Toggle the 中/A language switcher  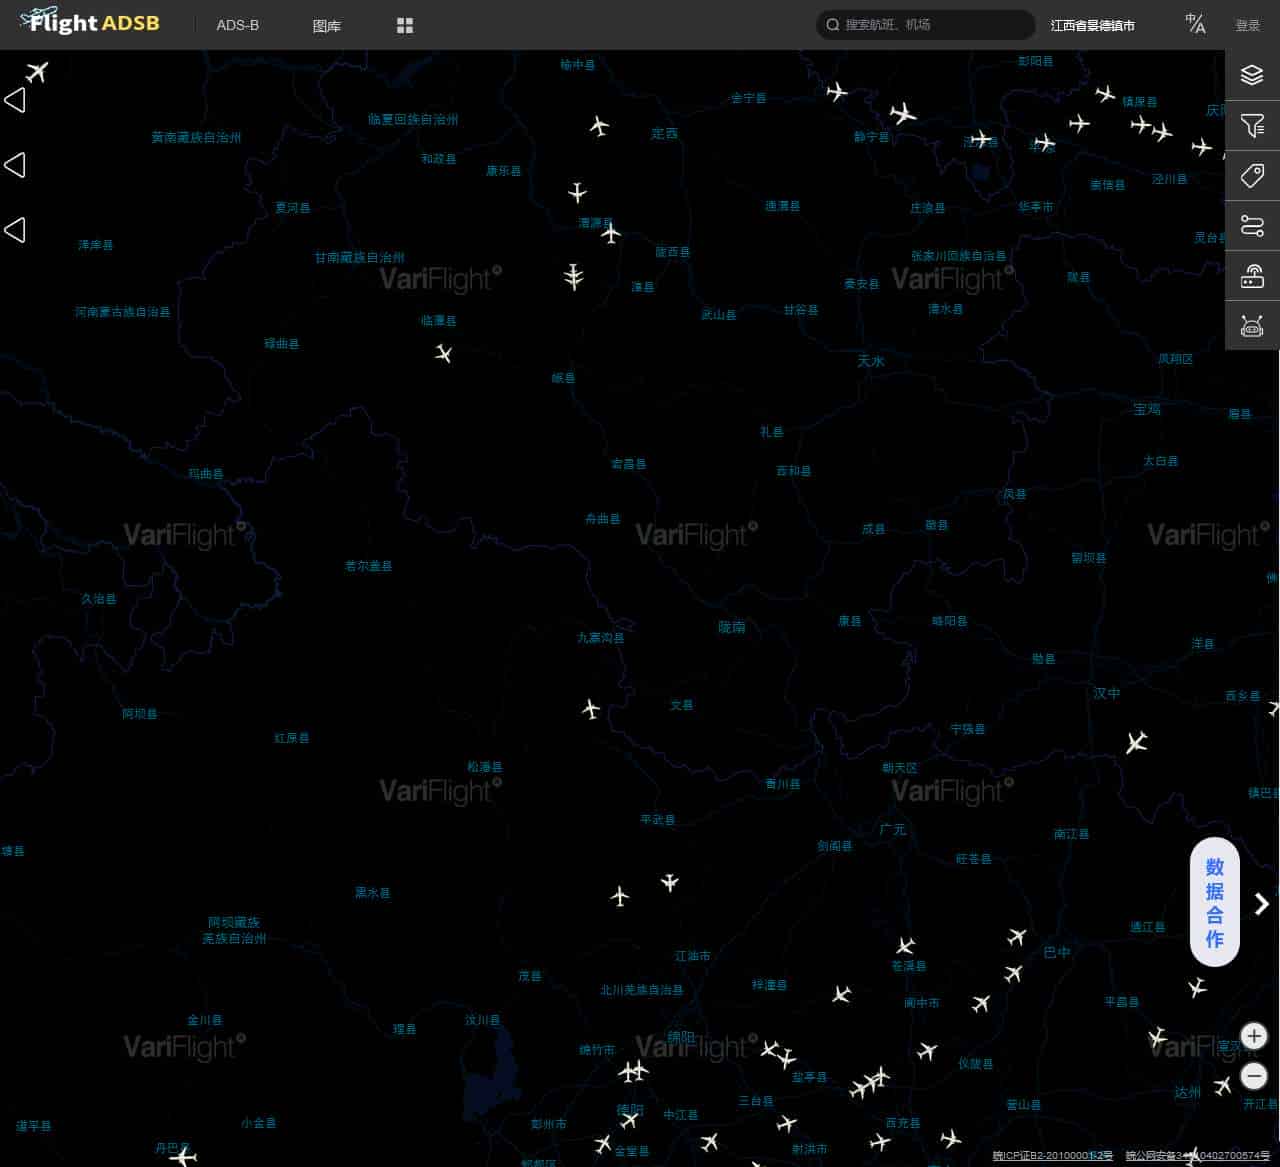(1194, 25)
